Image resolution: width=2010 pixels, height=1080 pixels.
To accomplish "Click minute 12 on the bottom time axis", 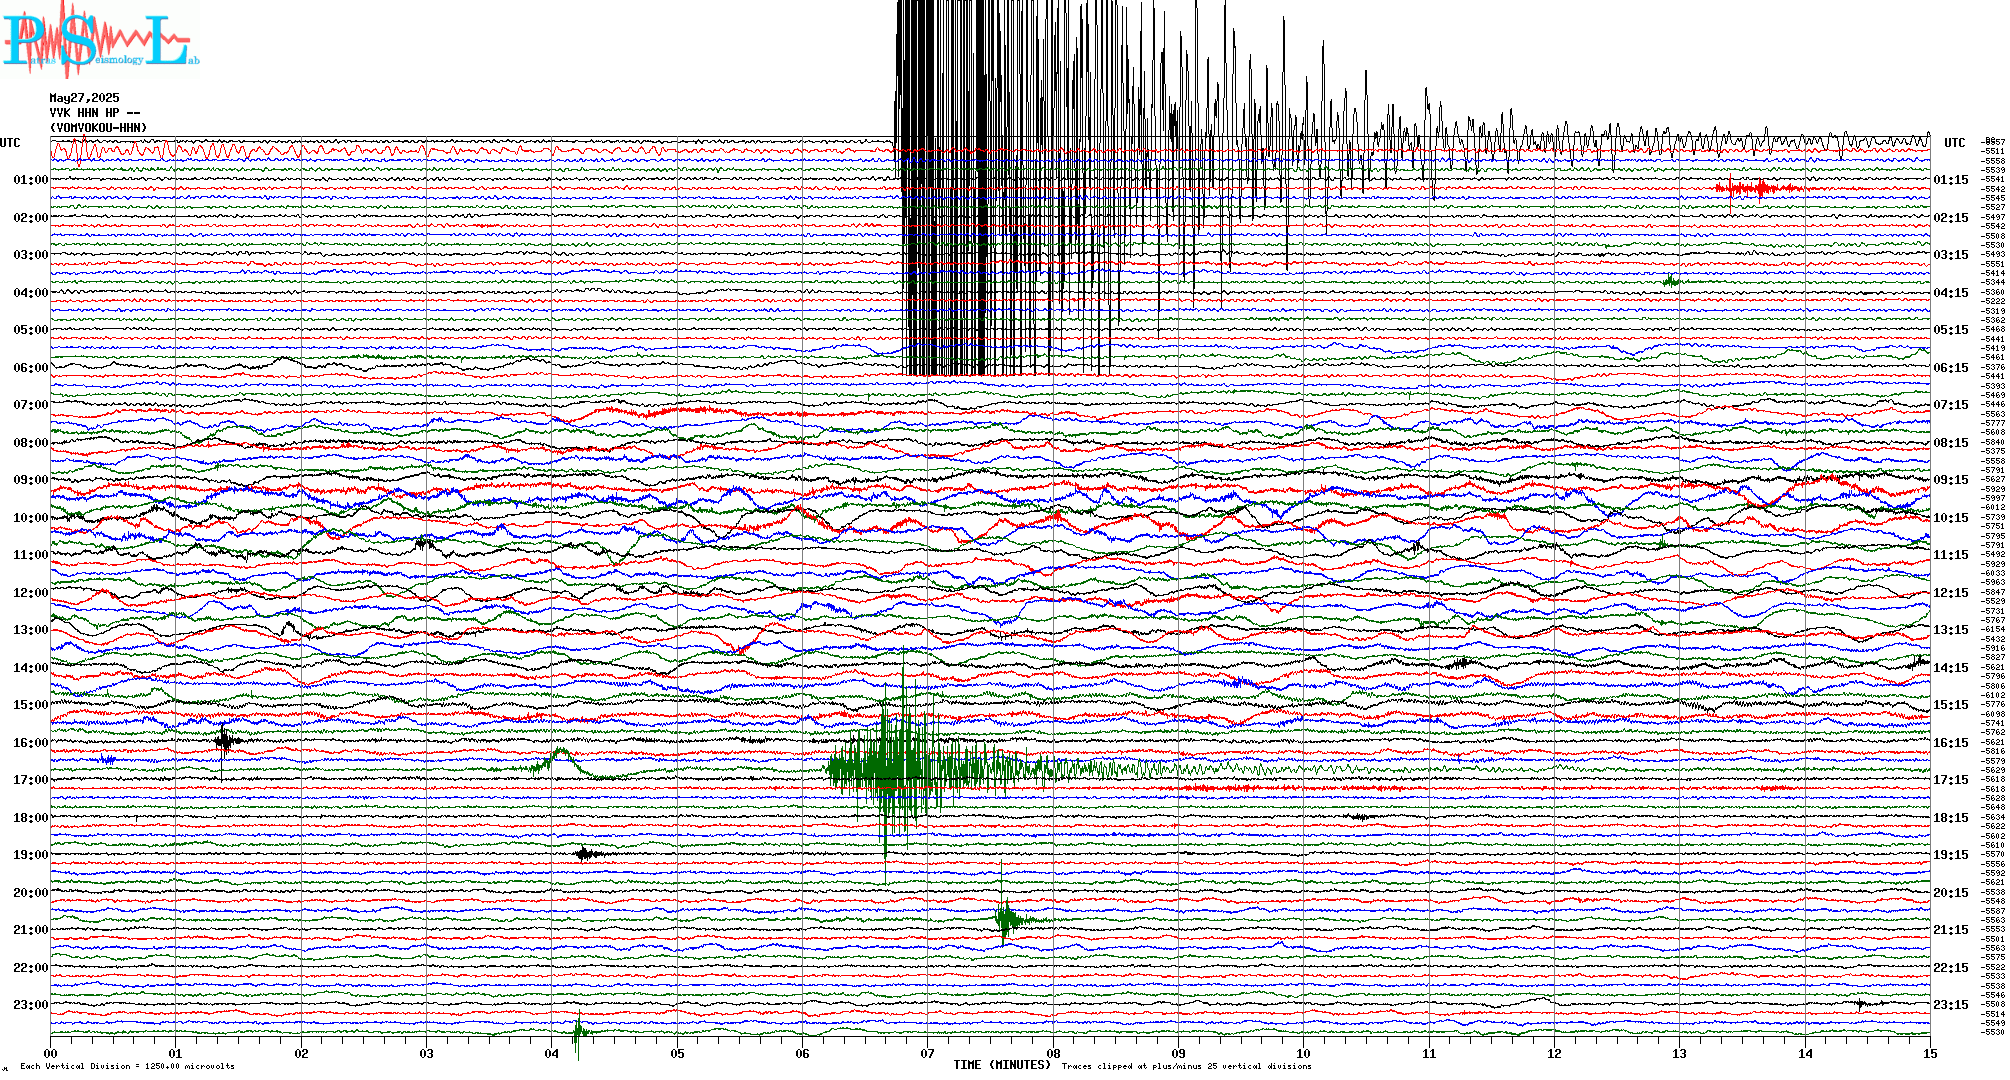I will [x=1554, y=1053].
